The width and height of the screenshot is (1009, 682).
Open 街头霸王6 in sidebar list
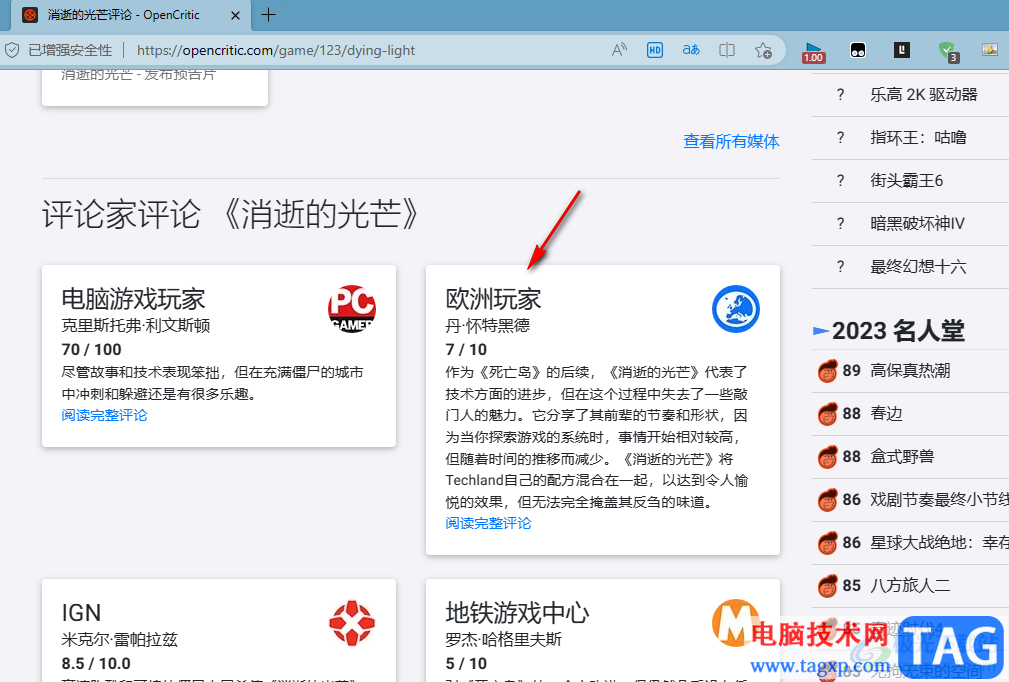907,181
